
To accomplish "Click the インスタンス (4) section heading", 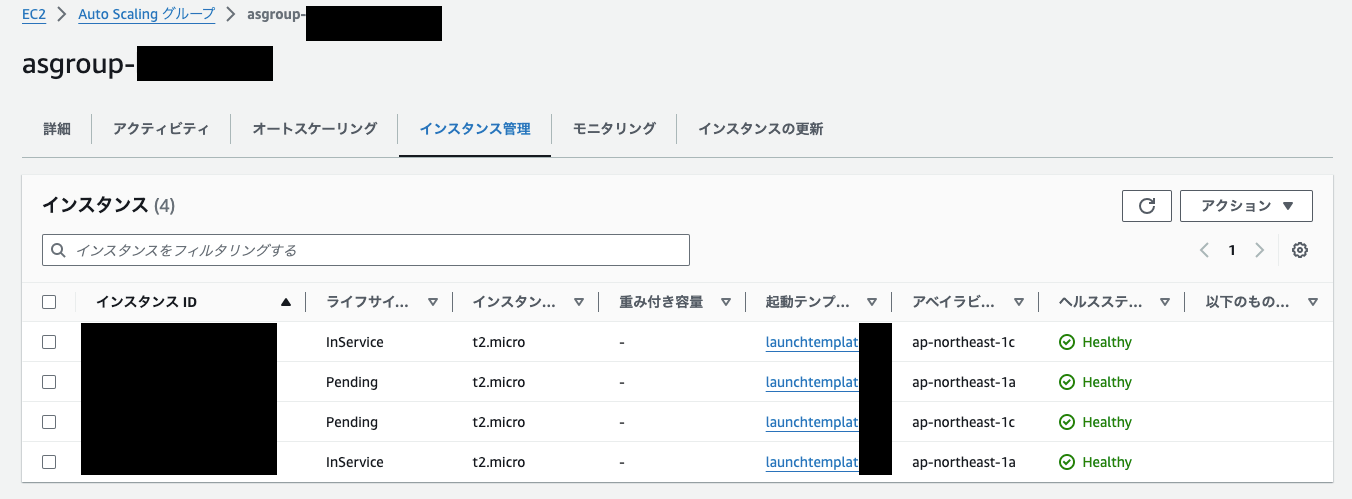I will tap(109, 205).
